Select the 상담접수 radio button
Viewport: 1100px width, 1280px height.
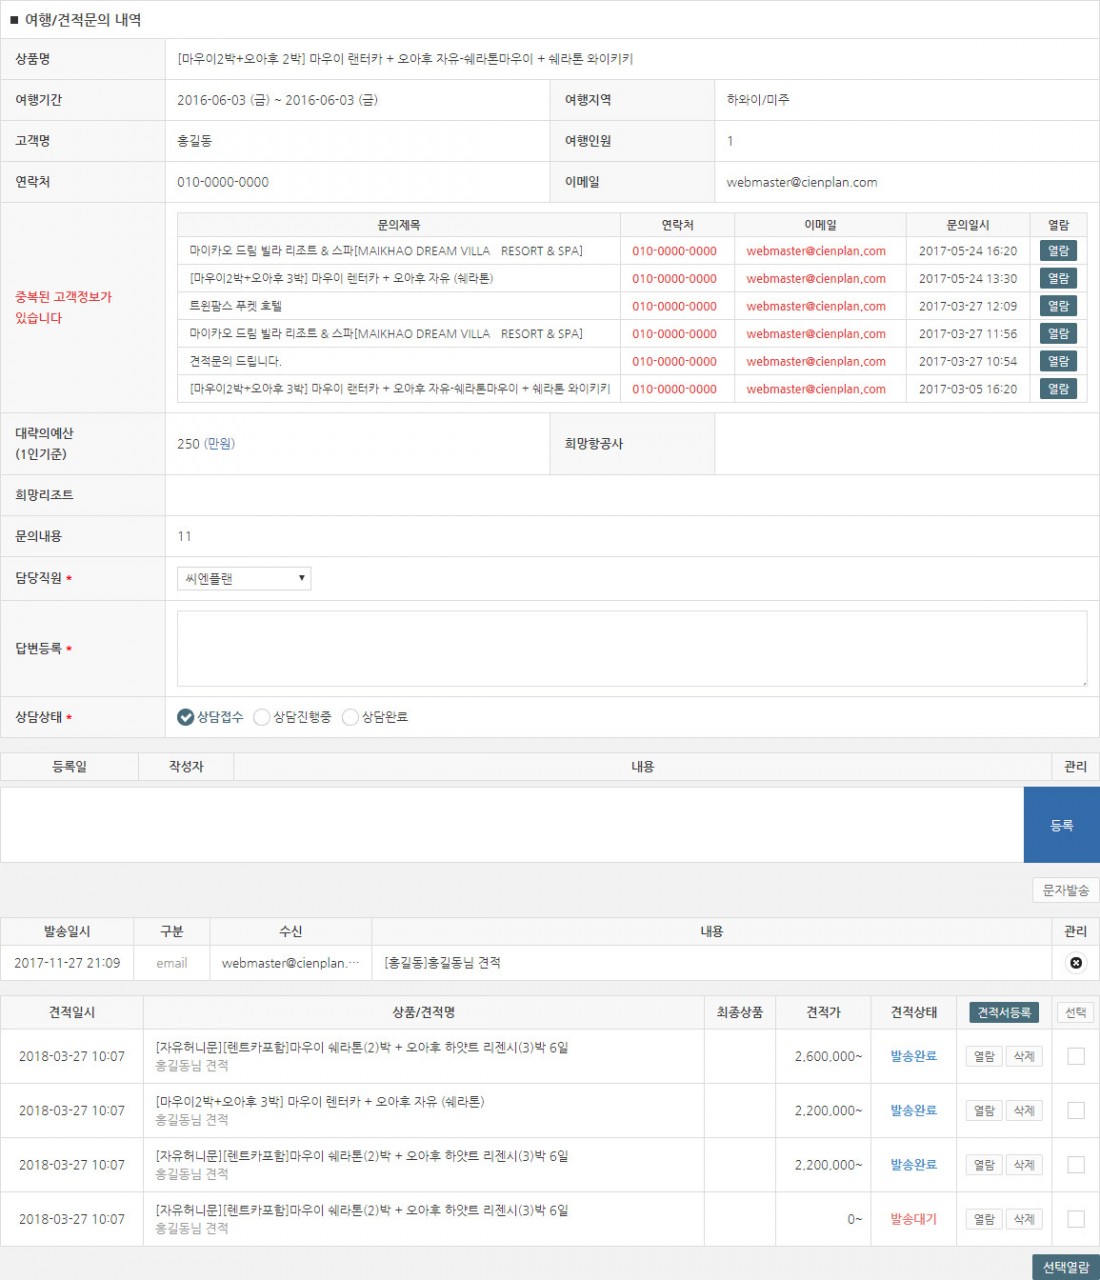[186, 717]
